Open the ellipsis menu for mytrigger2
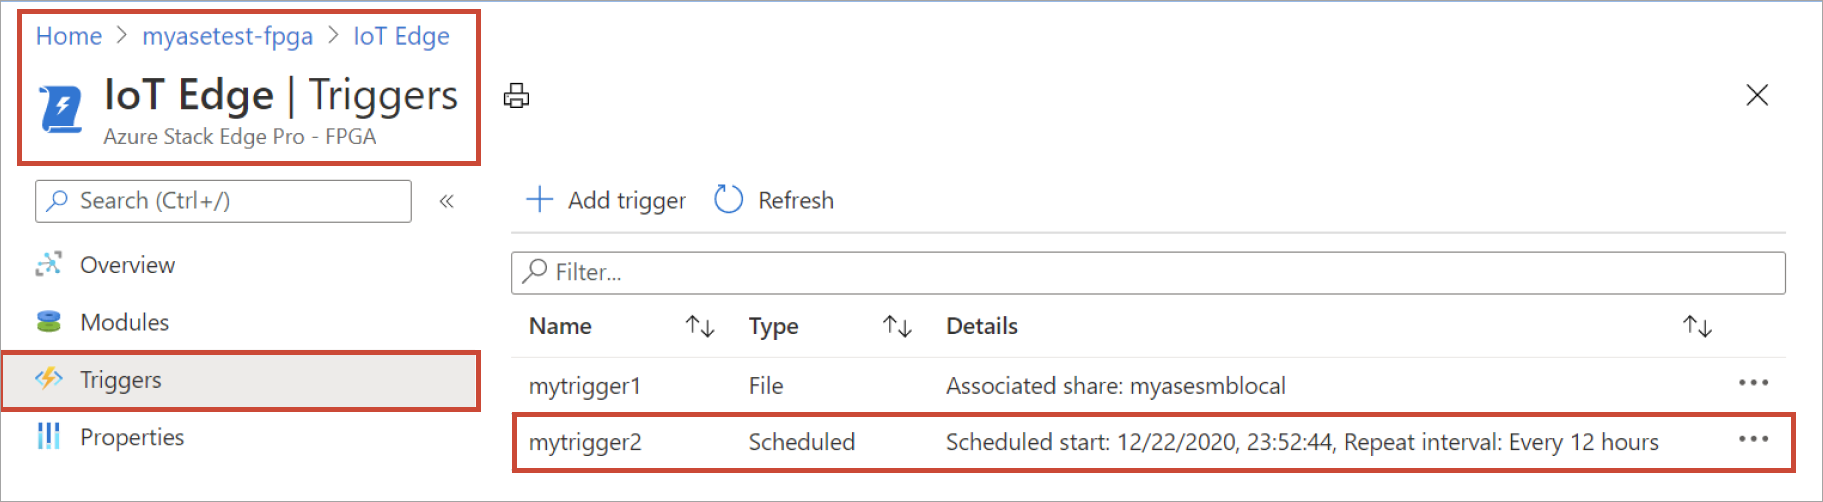This screenshot has height=502, width=1823. tap(1753, 439)
